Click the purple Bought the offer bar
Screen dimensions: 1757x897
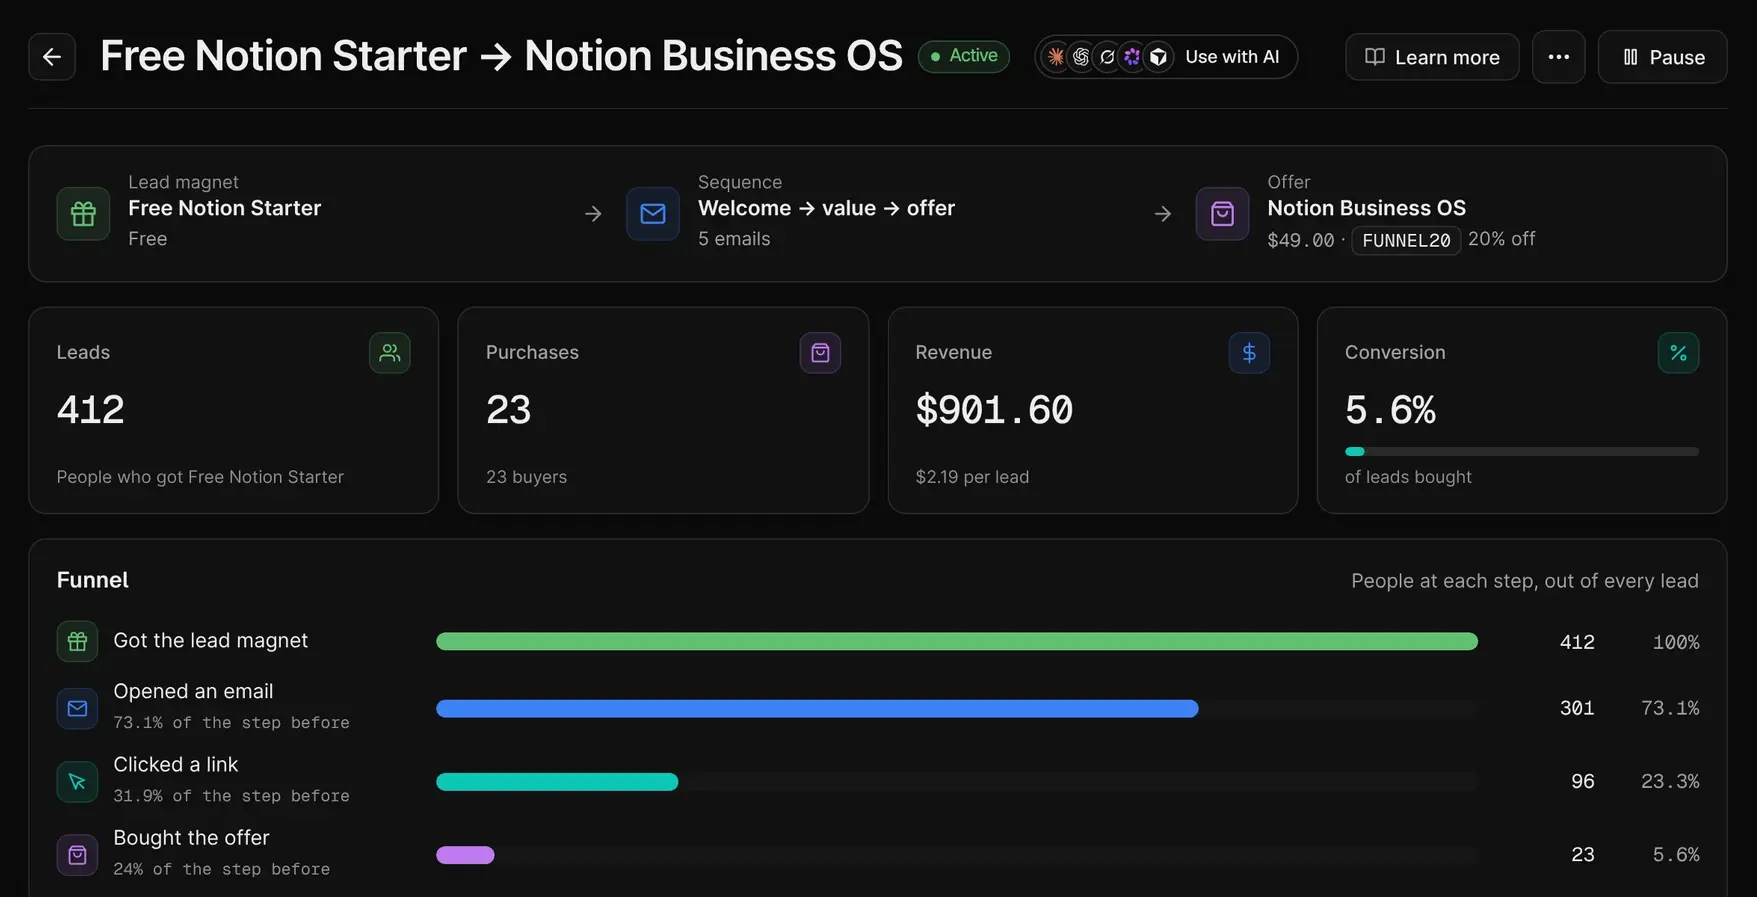point(465,855)
